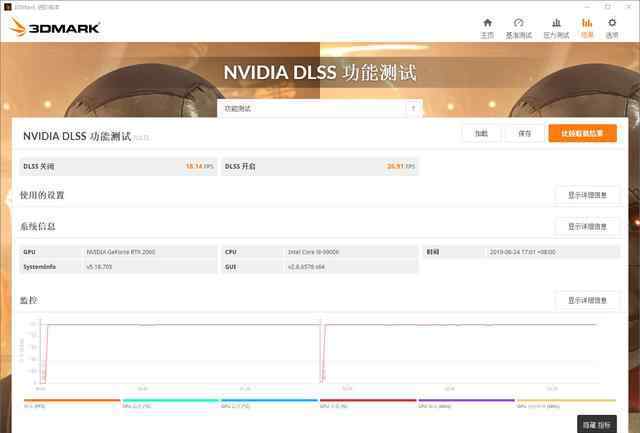This screenshot has height=433, width=640.
Task: Click the first spike in the monitoring graph
Action: 44,353
